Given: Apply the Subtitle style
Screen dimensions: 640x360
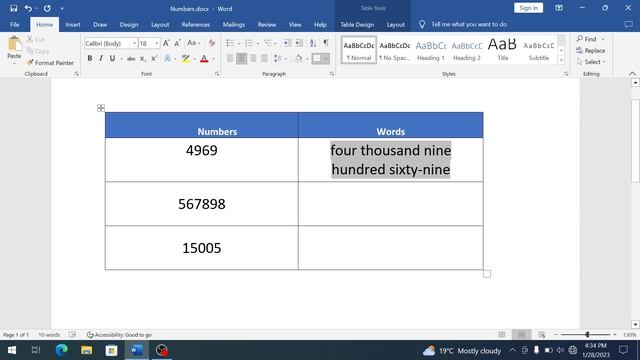Looking at the screenshot, I should tap(539, 50).
